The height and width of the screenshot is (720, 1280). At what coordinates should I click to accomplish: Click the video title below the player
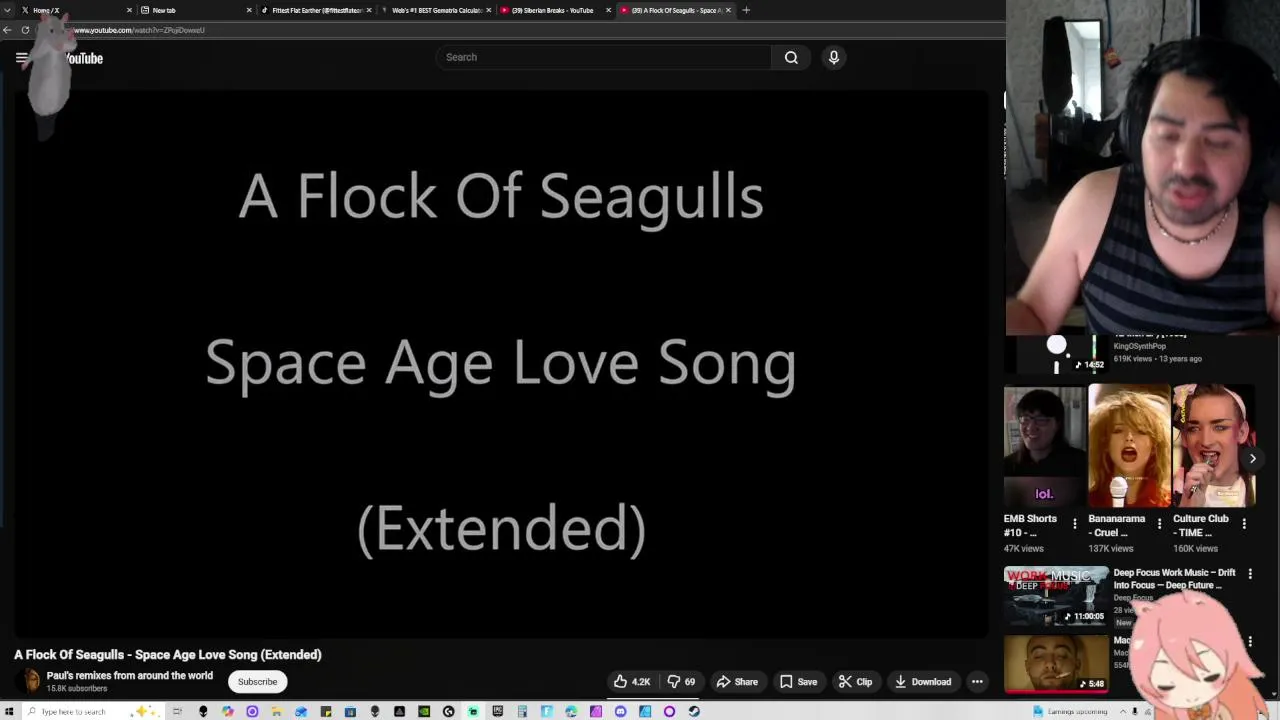(x=168, y=655)
